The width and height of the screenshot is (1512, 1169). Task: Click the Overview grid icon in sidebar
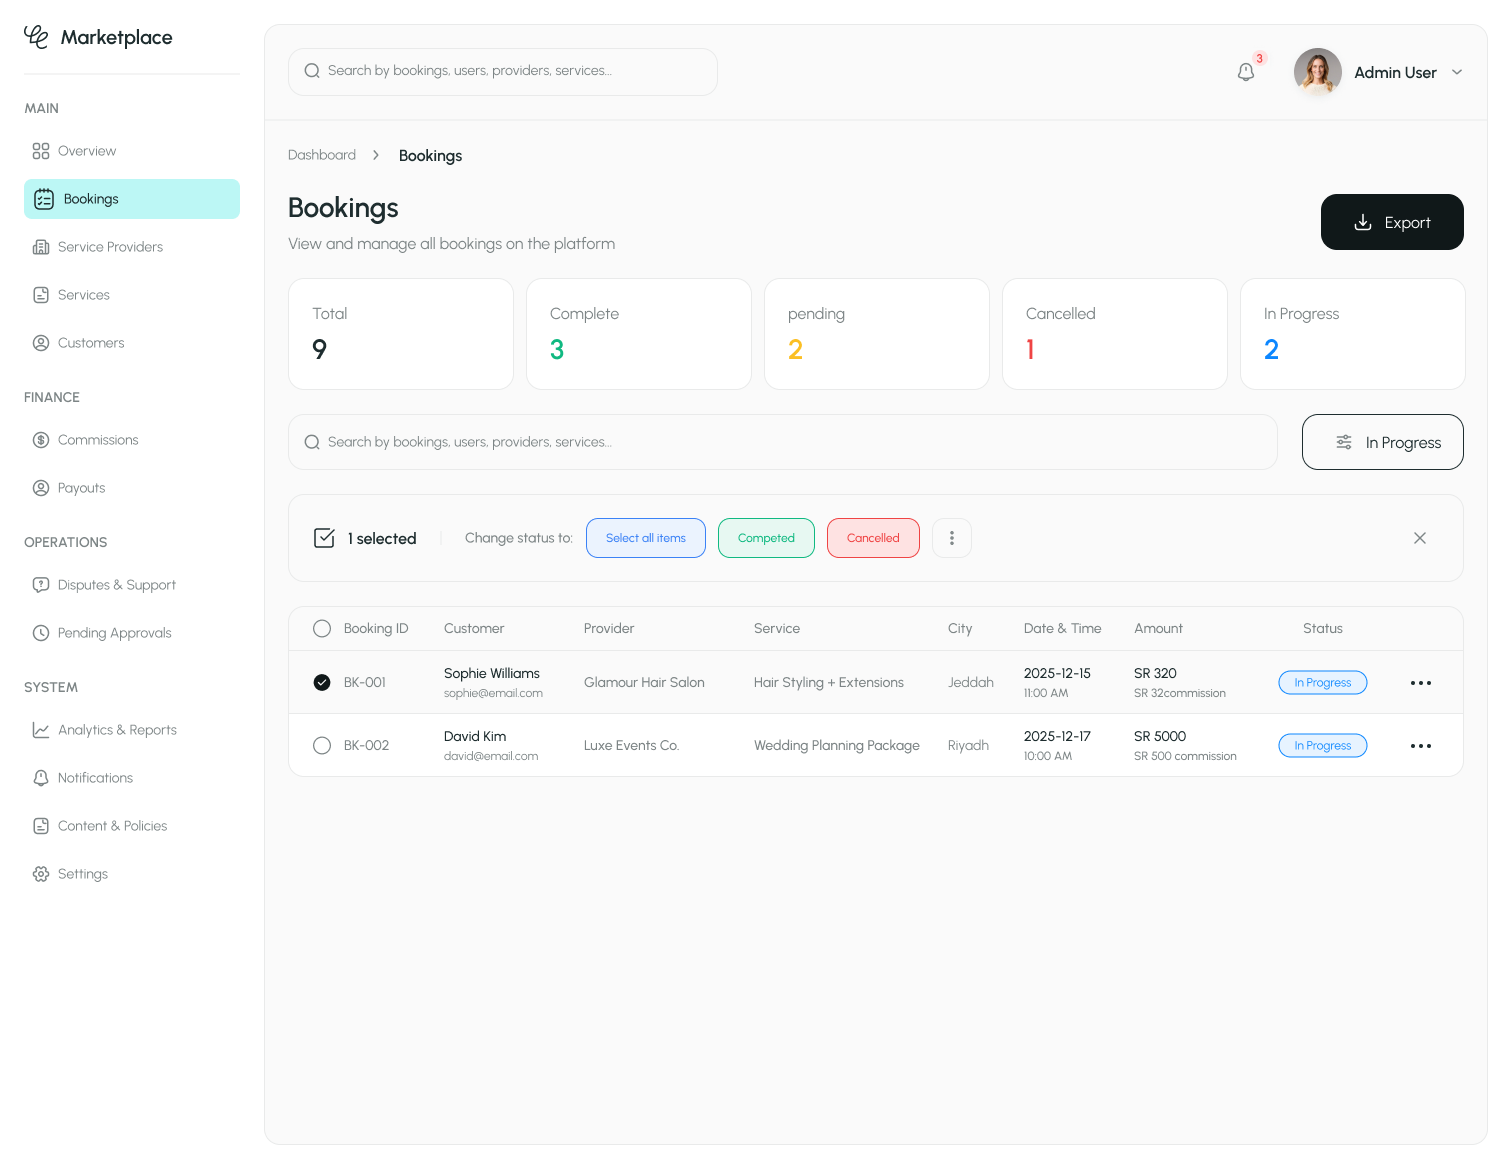[x=41, y=151]
